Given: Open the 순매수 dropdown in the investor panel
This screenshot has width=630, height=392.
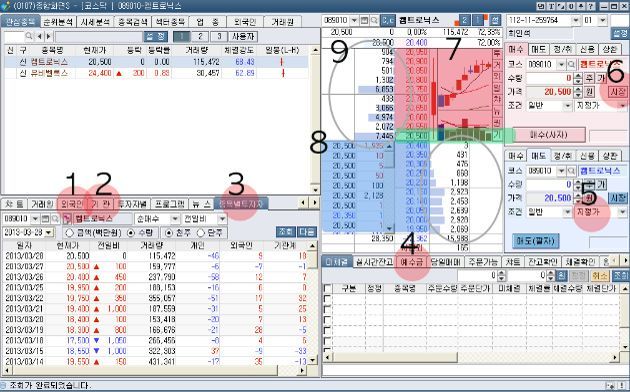Looking at the screenshot, I should coord(175,219).
